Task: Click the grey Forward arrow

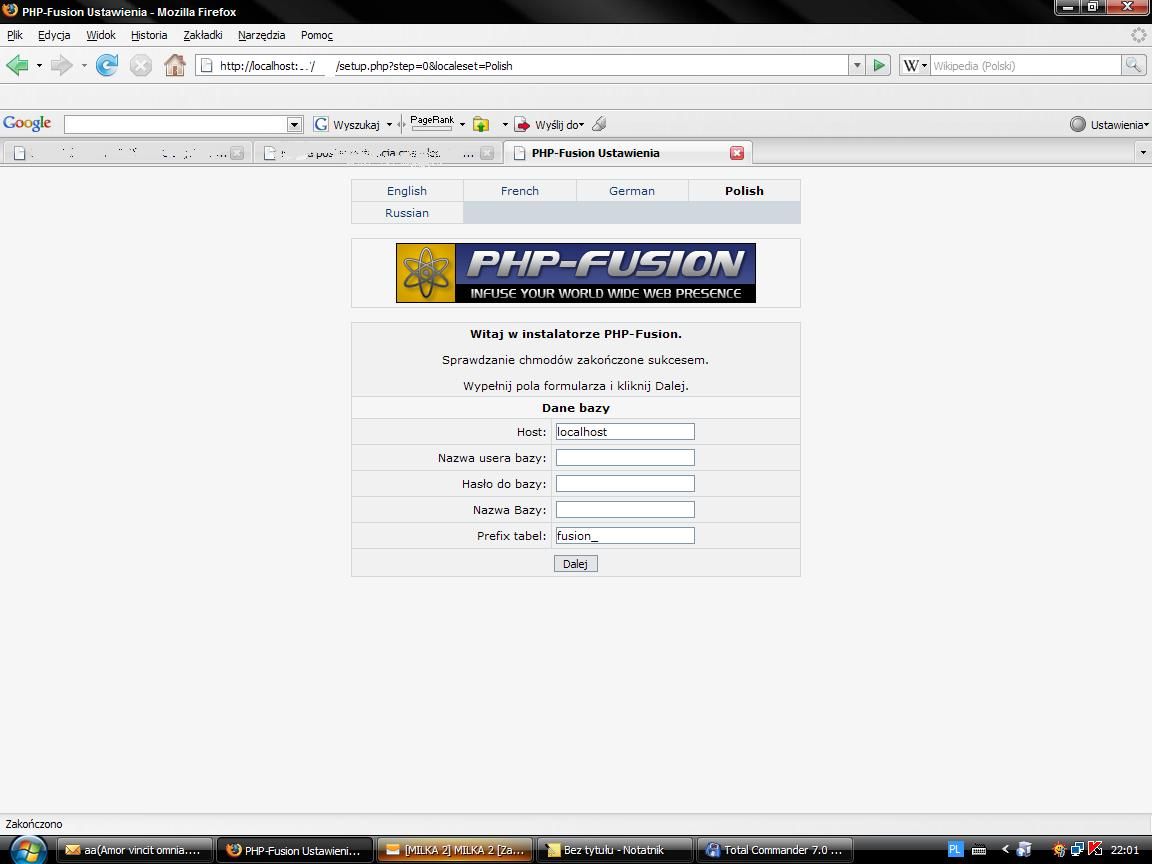Action: click(x=62, y=65)
